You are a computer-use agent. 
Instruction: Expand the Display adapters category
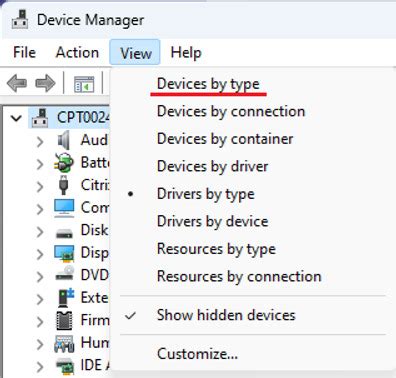[x=40, y=254]
